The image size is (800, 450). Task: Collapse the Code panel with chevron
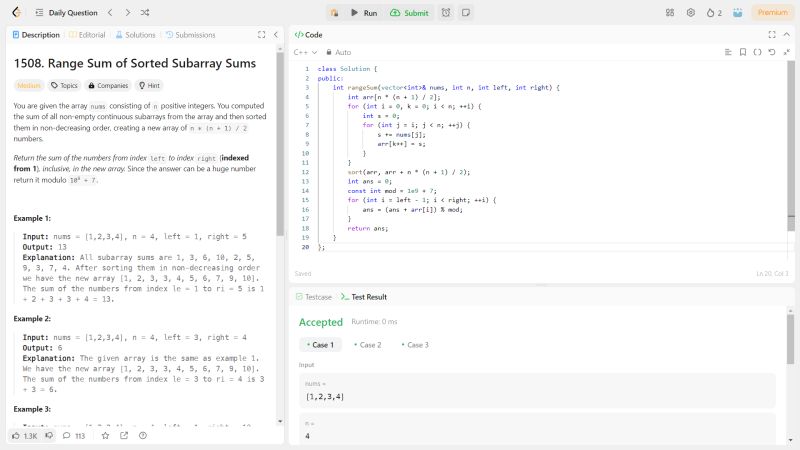pos(786,34)
